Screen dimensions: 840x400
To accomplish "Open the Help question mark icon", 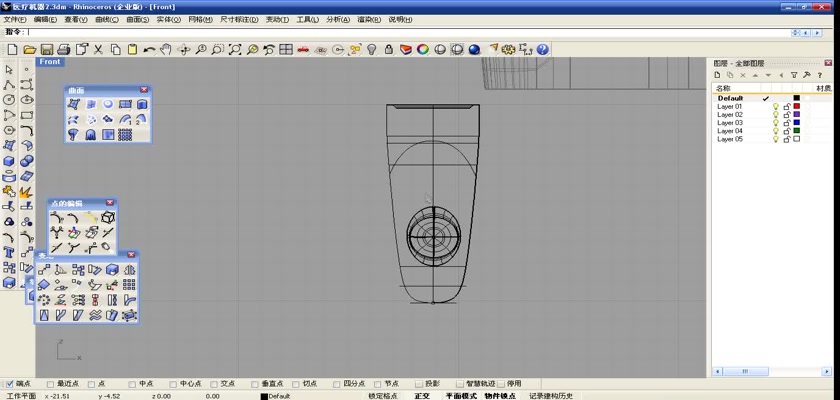I will (542, 49).
